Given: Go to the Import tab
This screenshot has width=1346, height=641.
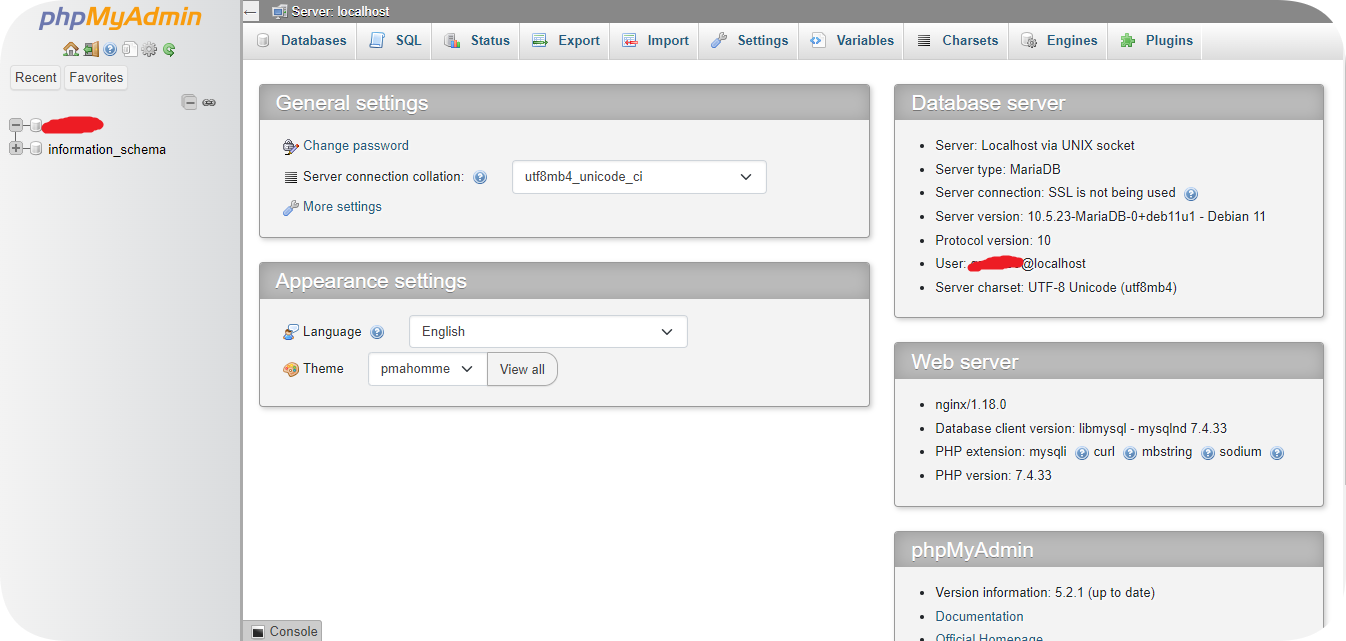Looking at the screenshot, I should pos(655,41).
